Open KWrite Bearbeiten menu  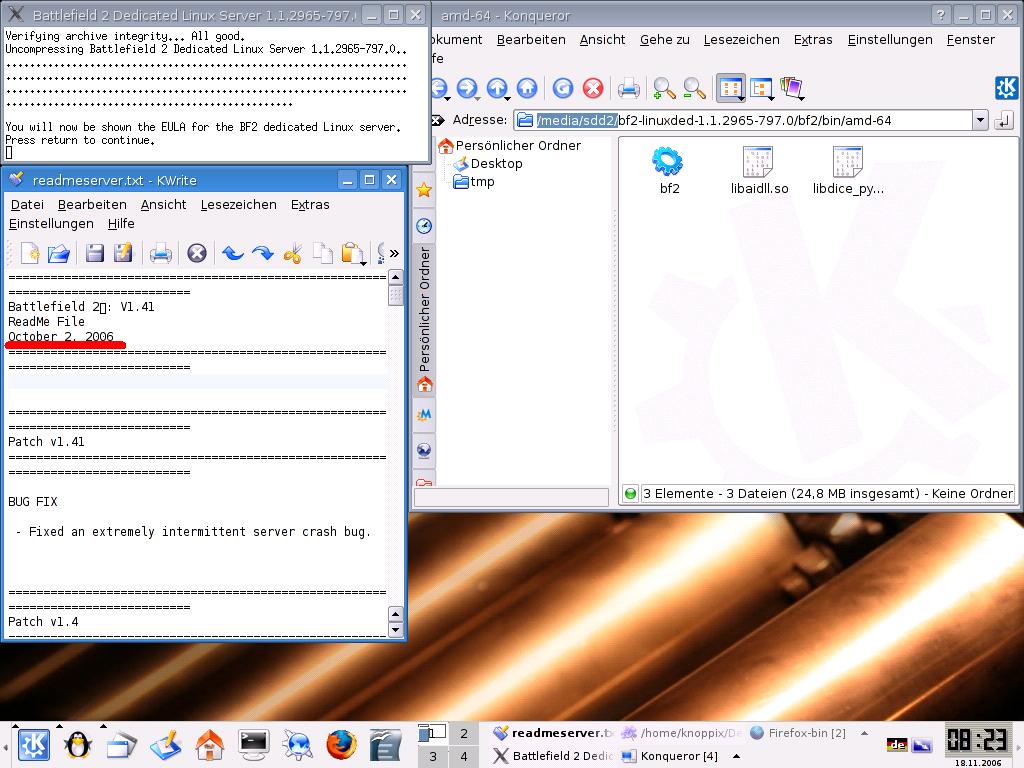click(92, 204)
